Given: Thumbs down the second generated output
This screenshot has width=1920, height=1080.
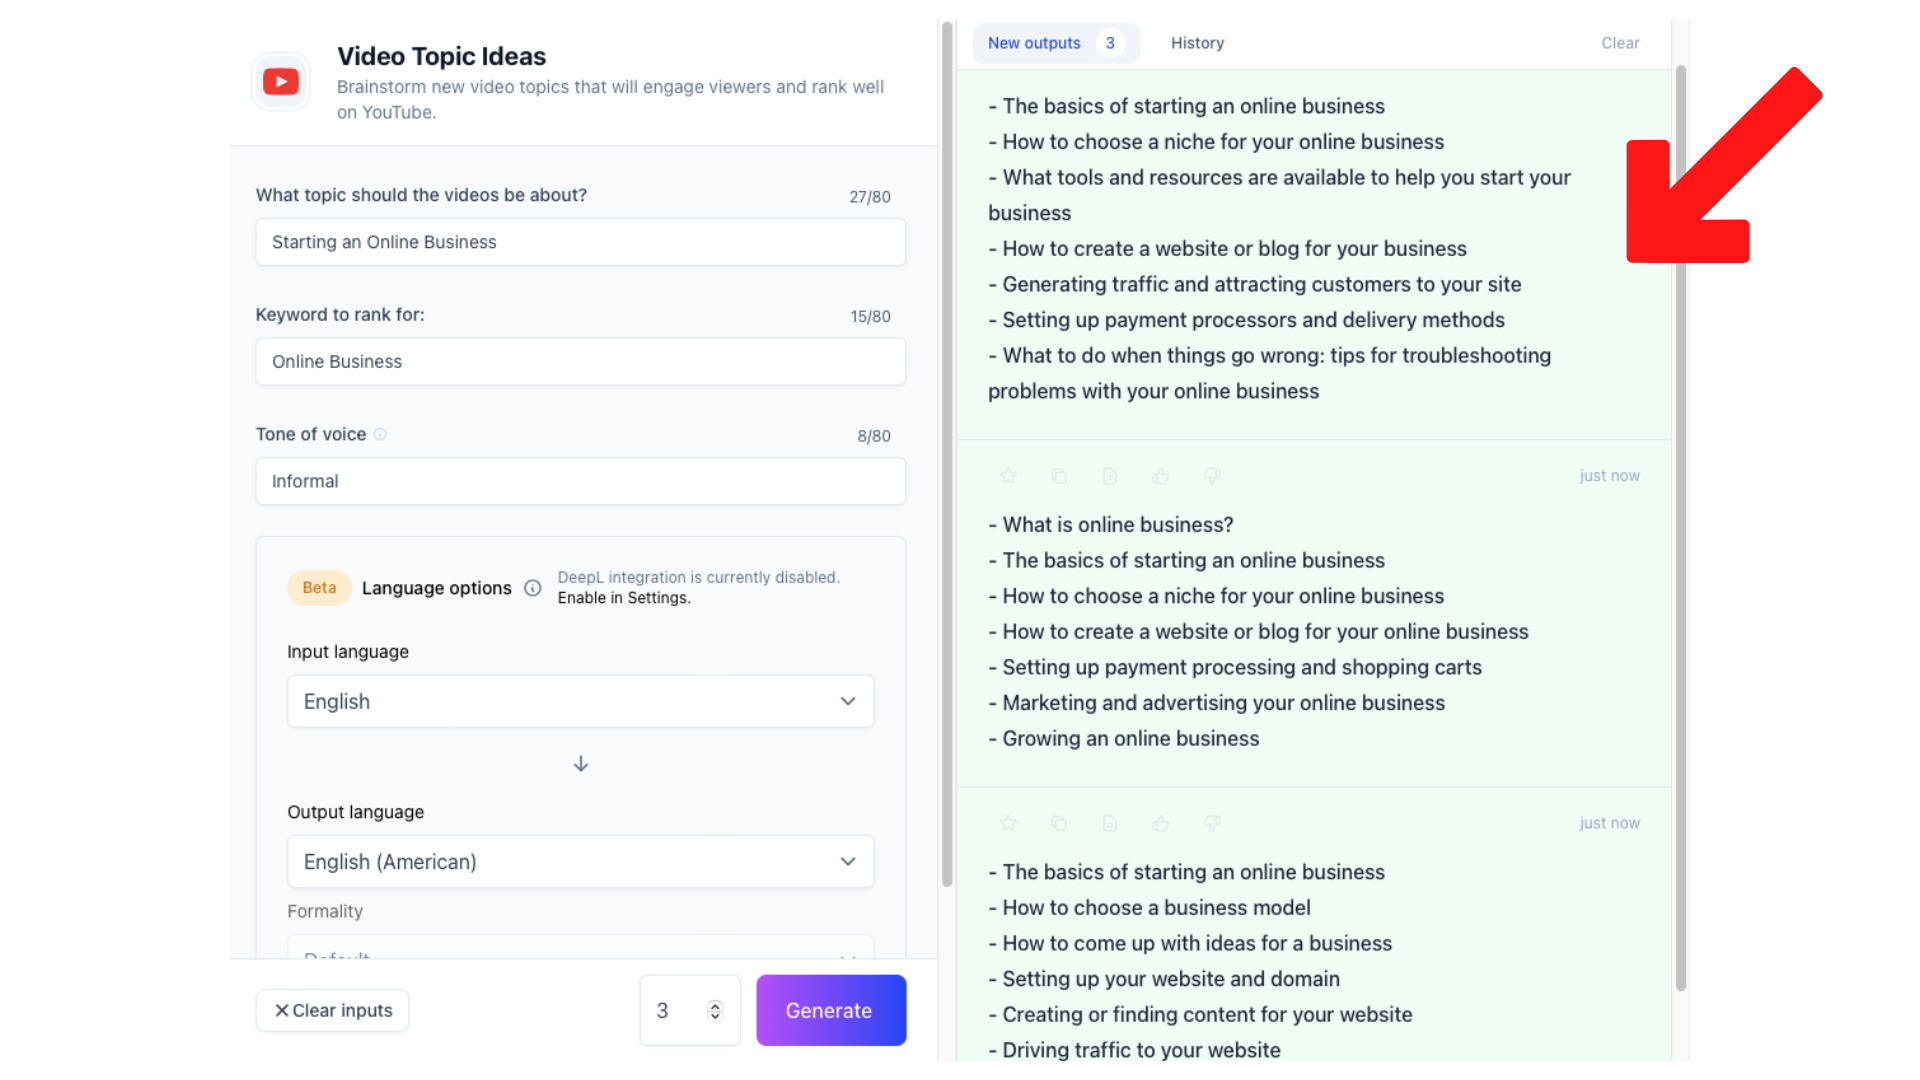Looking at the screenshot, I should click(x=1212, y=475).
